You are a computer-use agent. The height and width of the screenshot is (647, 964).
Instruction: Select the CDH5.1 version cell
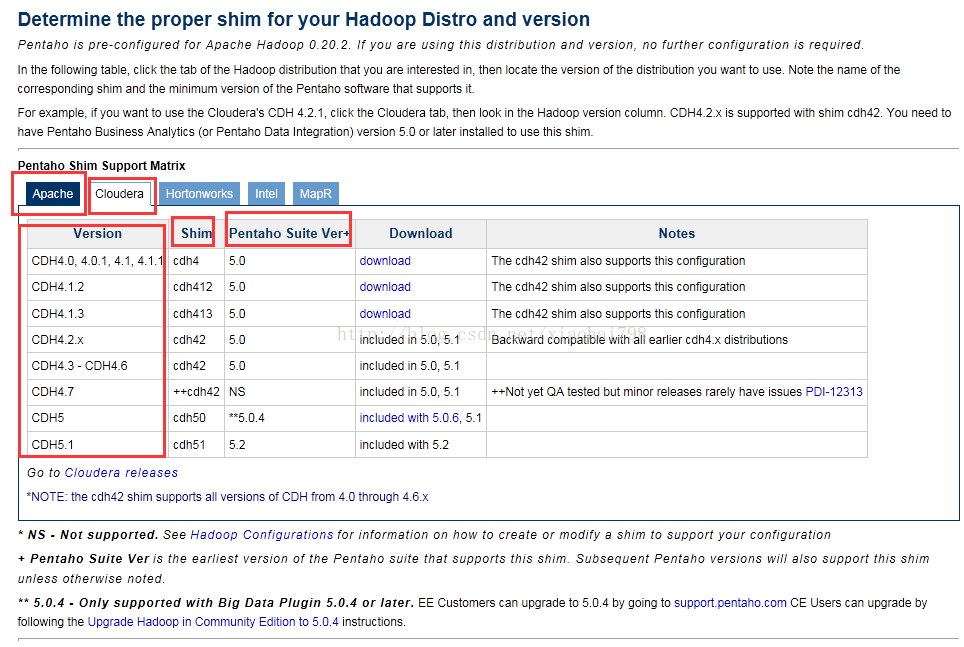(x=98, y=445)
